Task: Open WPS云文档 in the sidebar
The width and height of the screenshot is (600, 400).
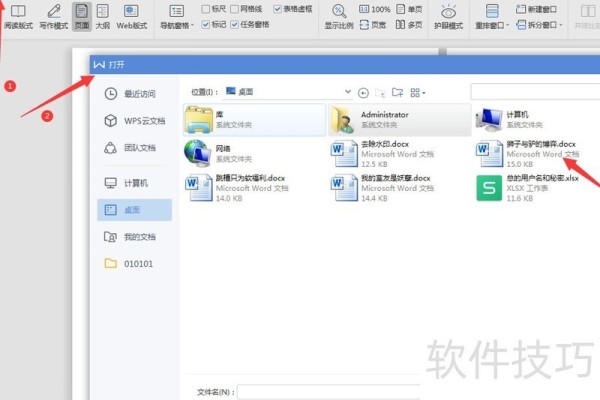Action: point(134,121)
